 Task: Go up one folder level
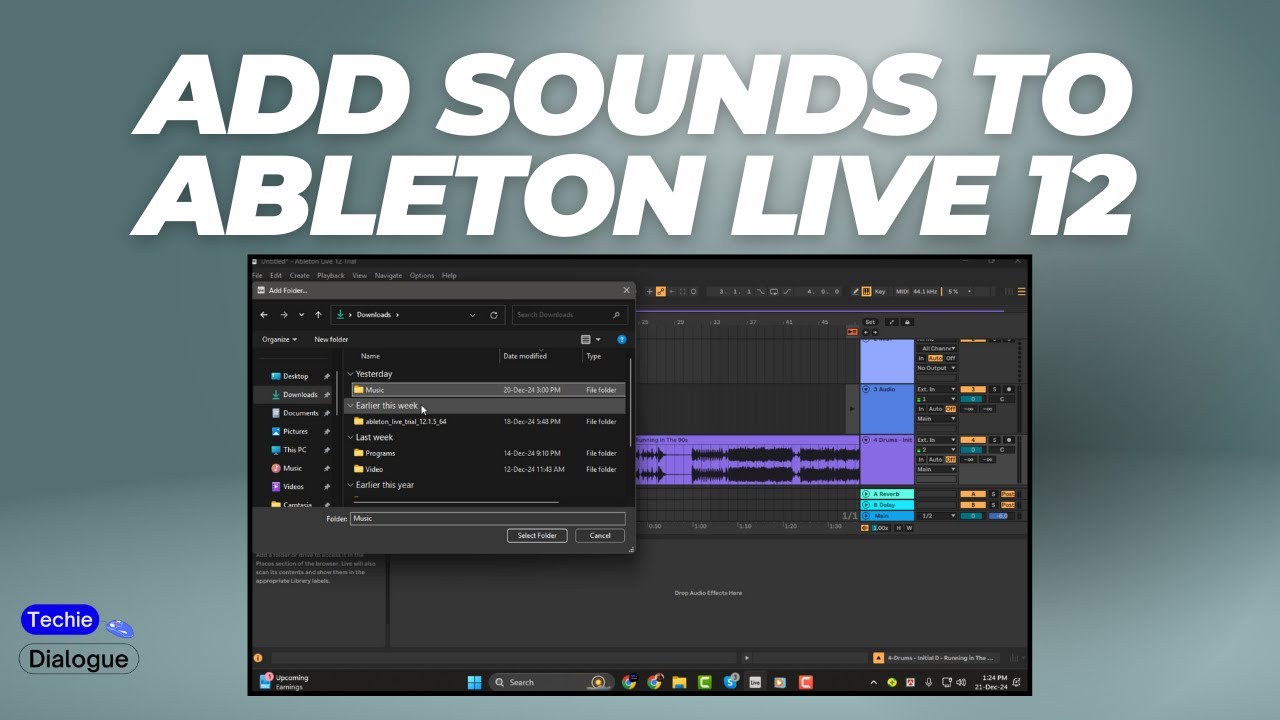point(318,314)
